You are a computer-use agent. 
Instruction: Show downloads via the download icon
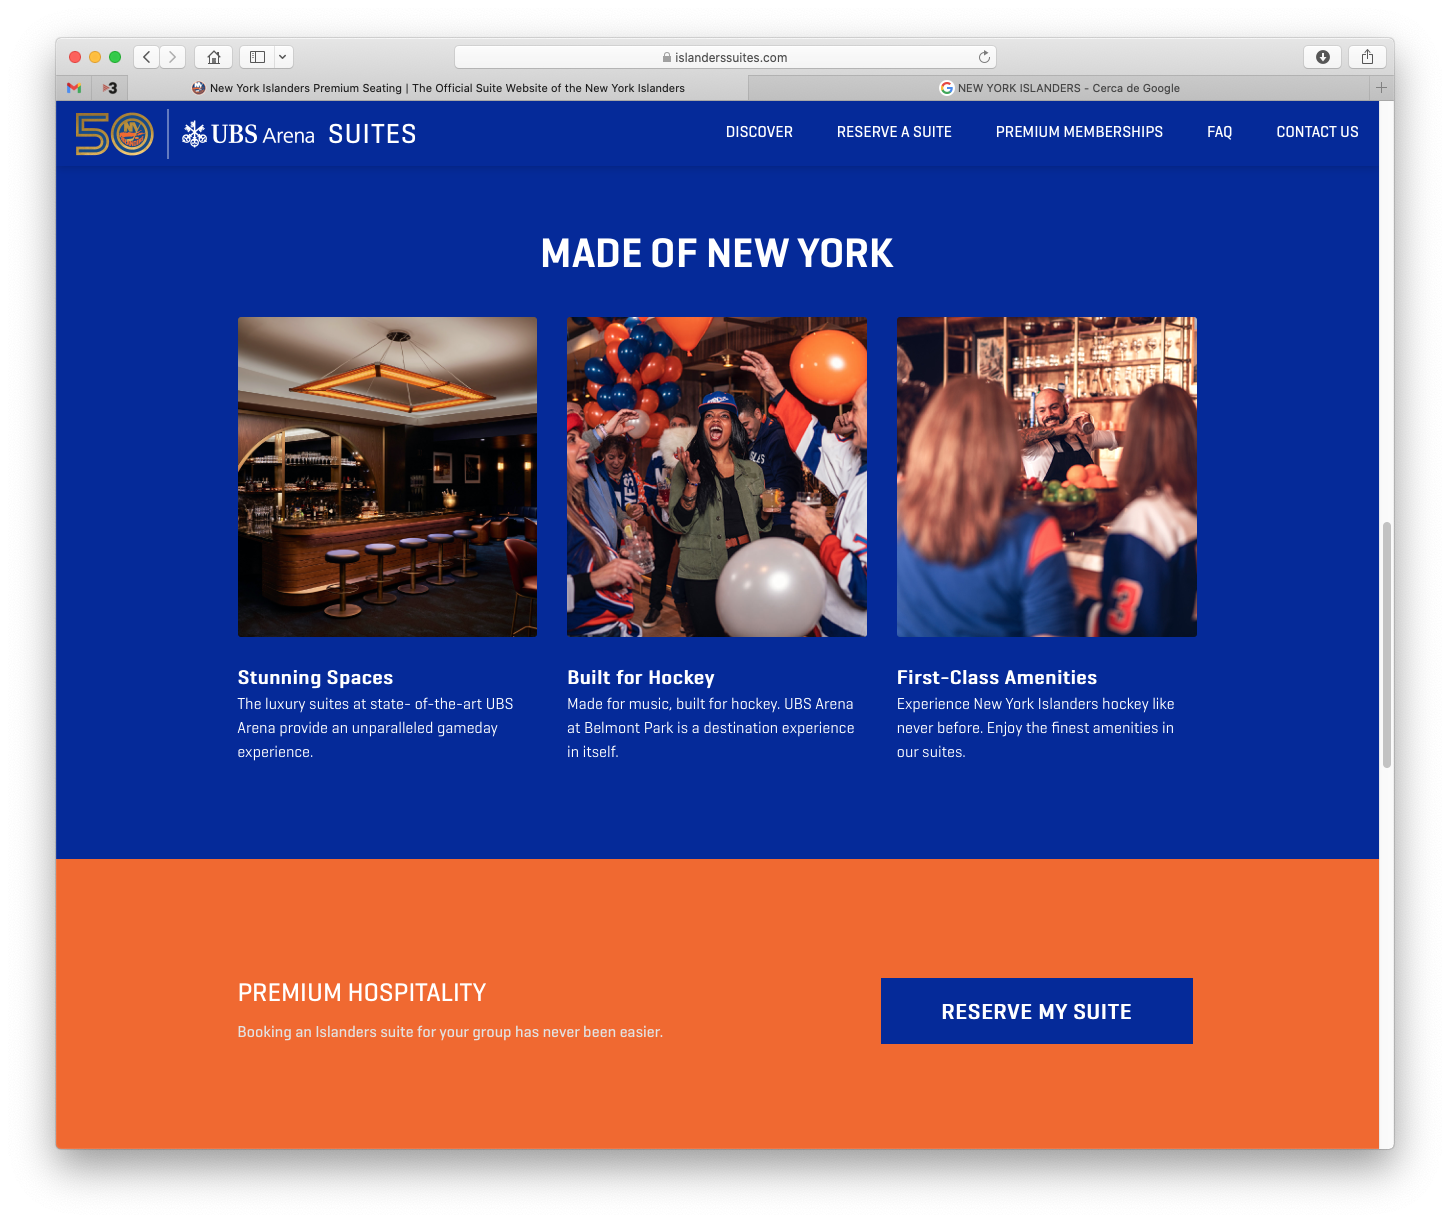click(x=1322, y=57)
